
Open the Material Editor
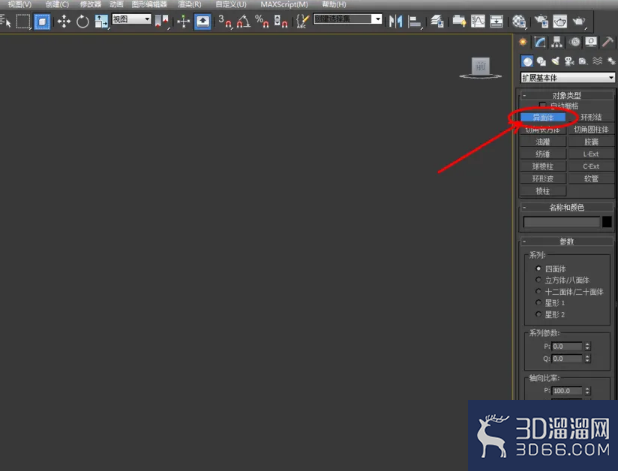[519, 21]
